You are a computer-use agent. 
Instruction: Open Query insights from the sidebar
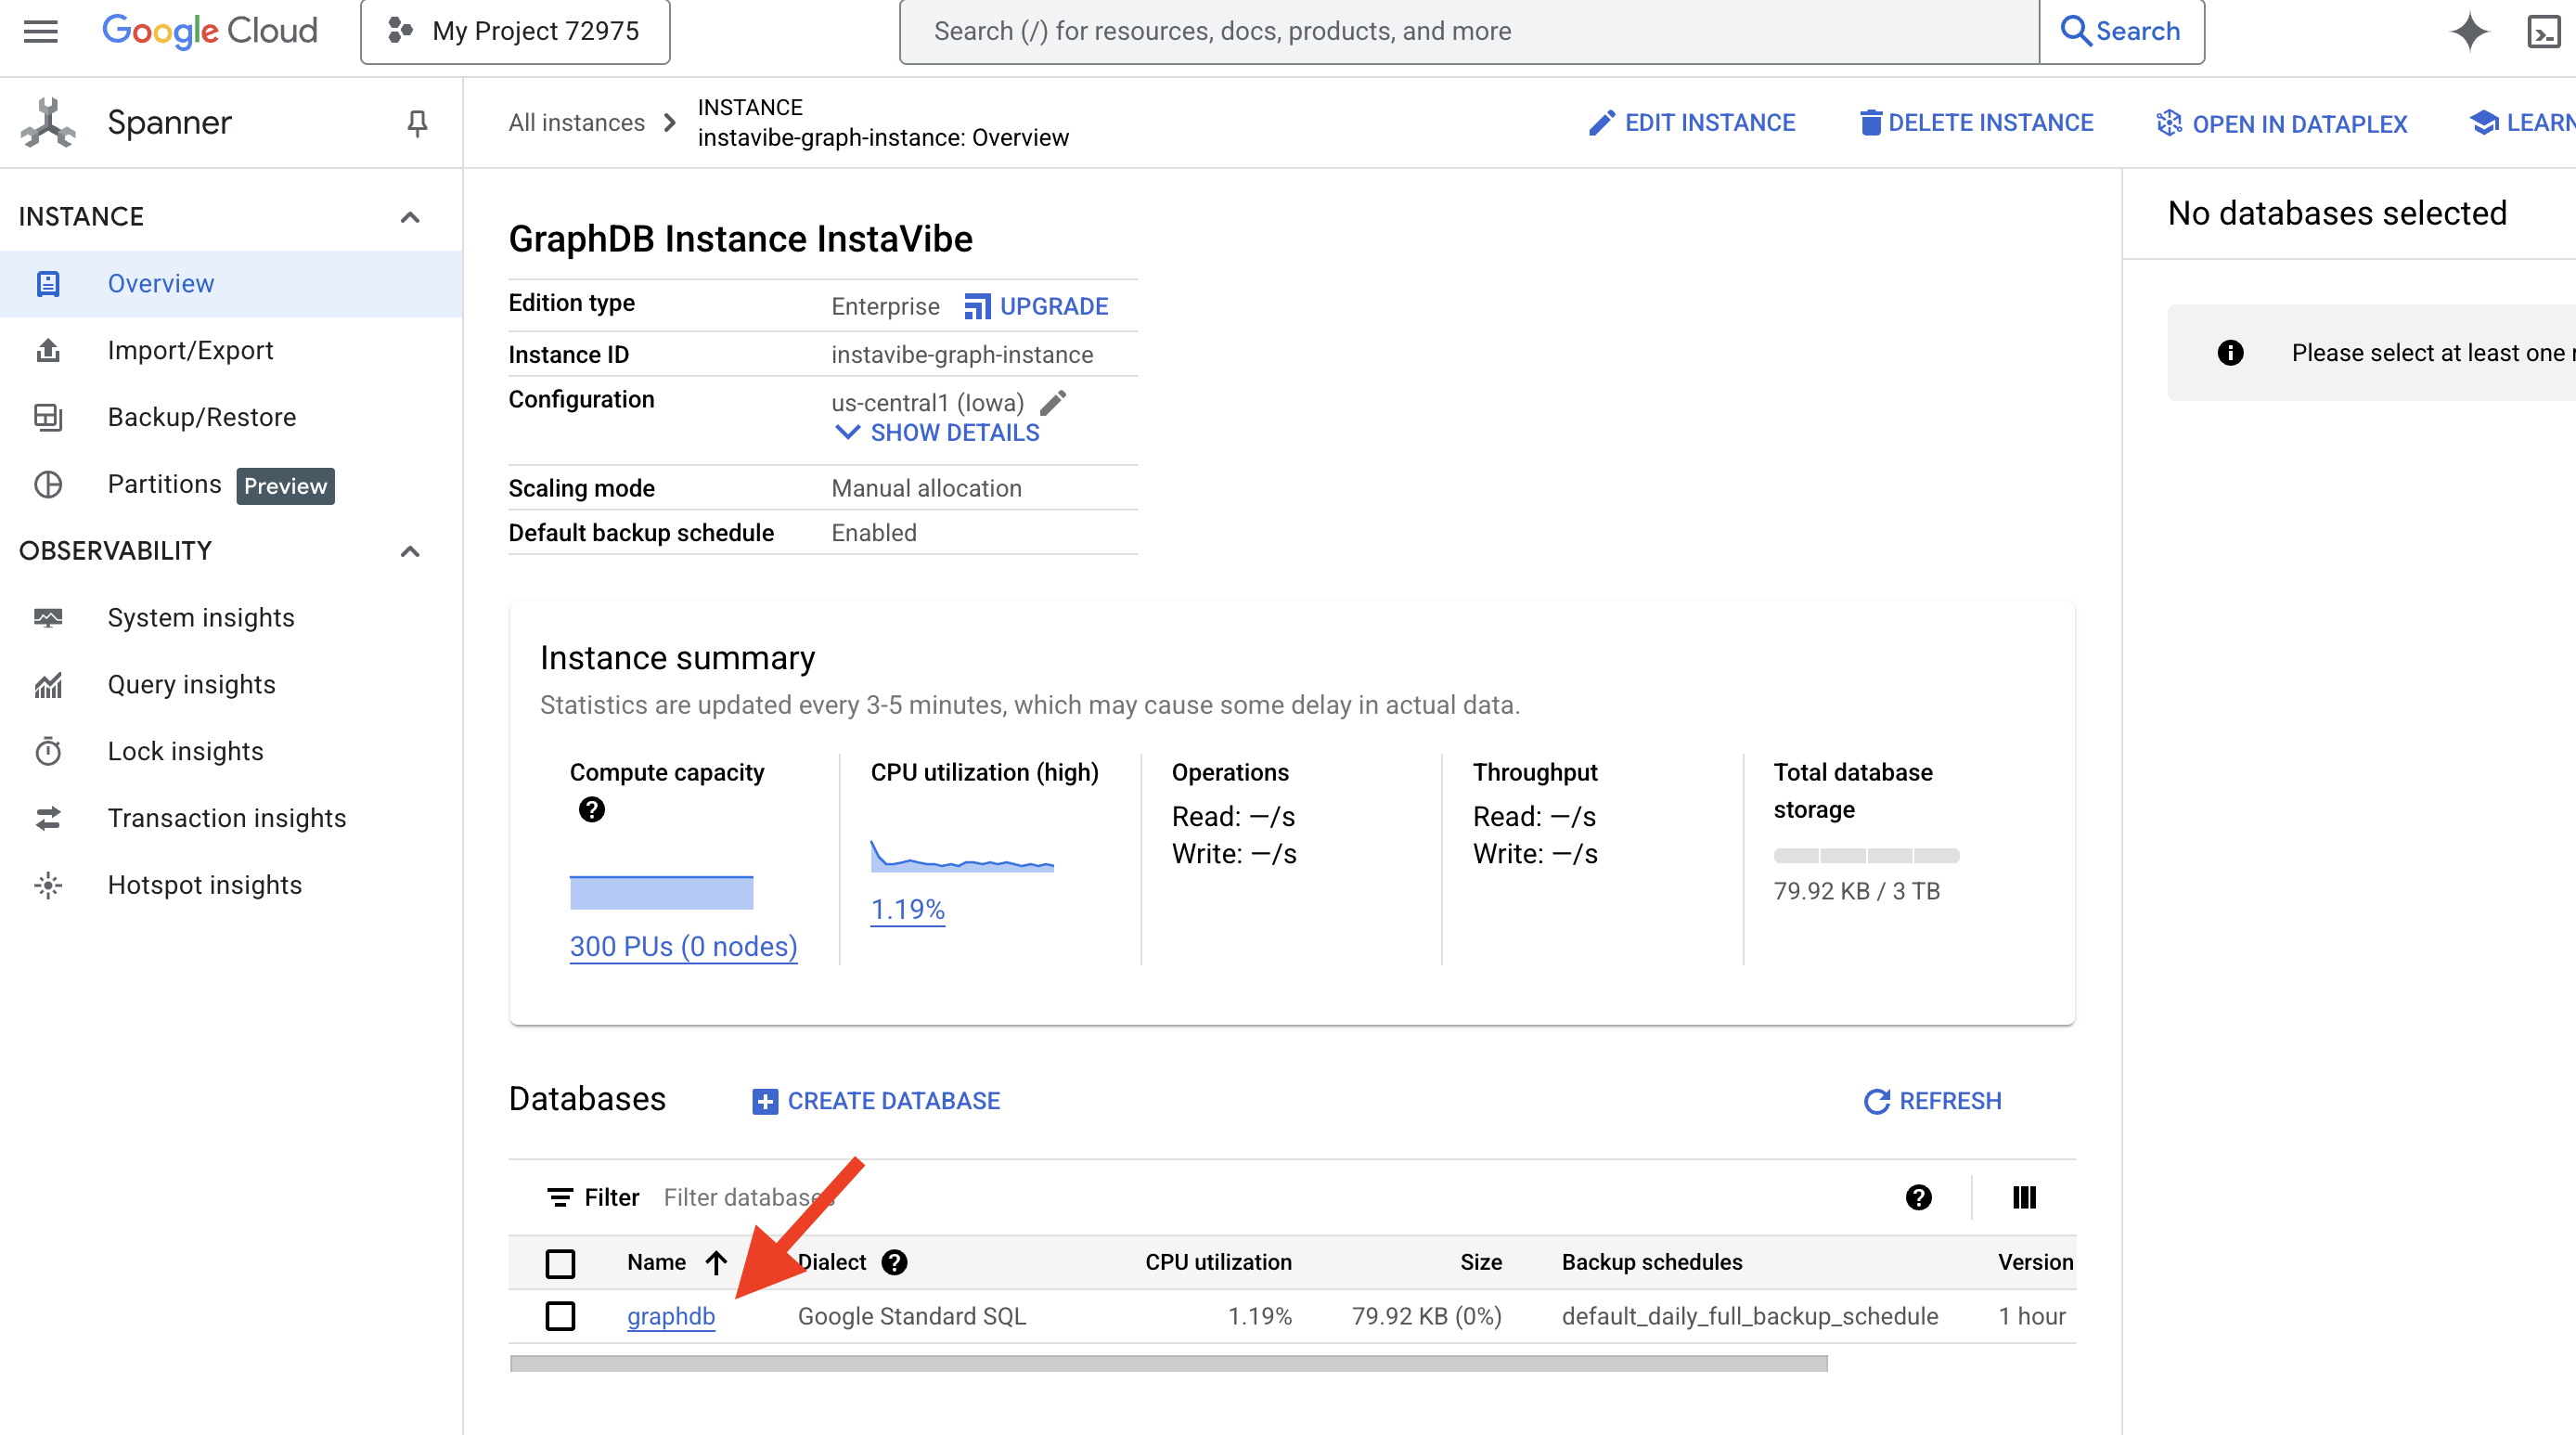point(191,684)
